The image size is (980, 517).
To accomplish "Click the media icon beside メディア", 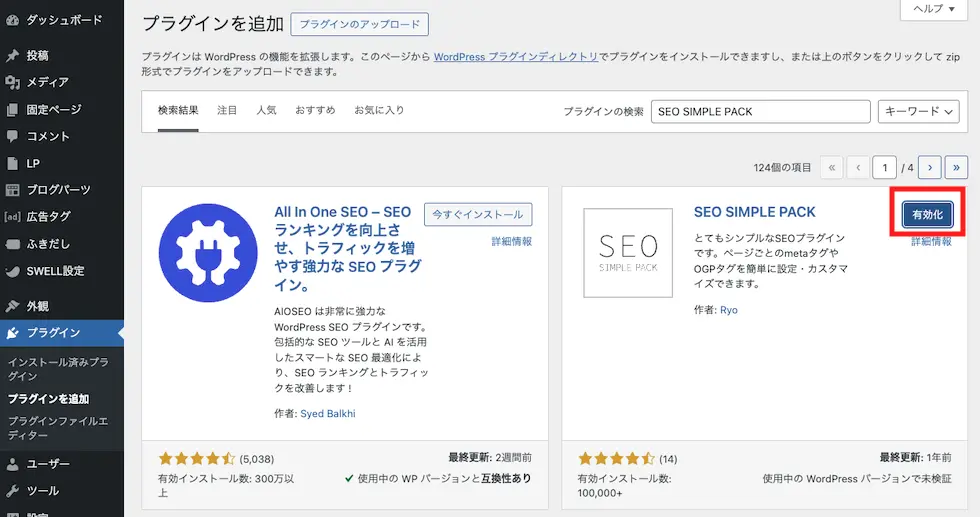I will [12, 82].
